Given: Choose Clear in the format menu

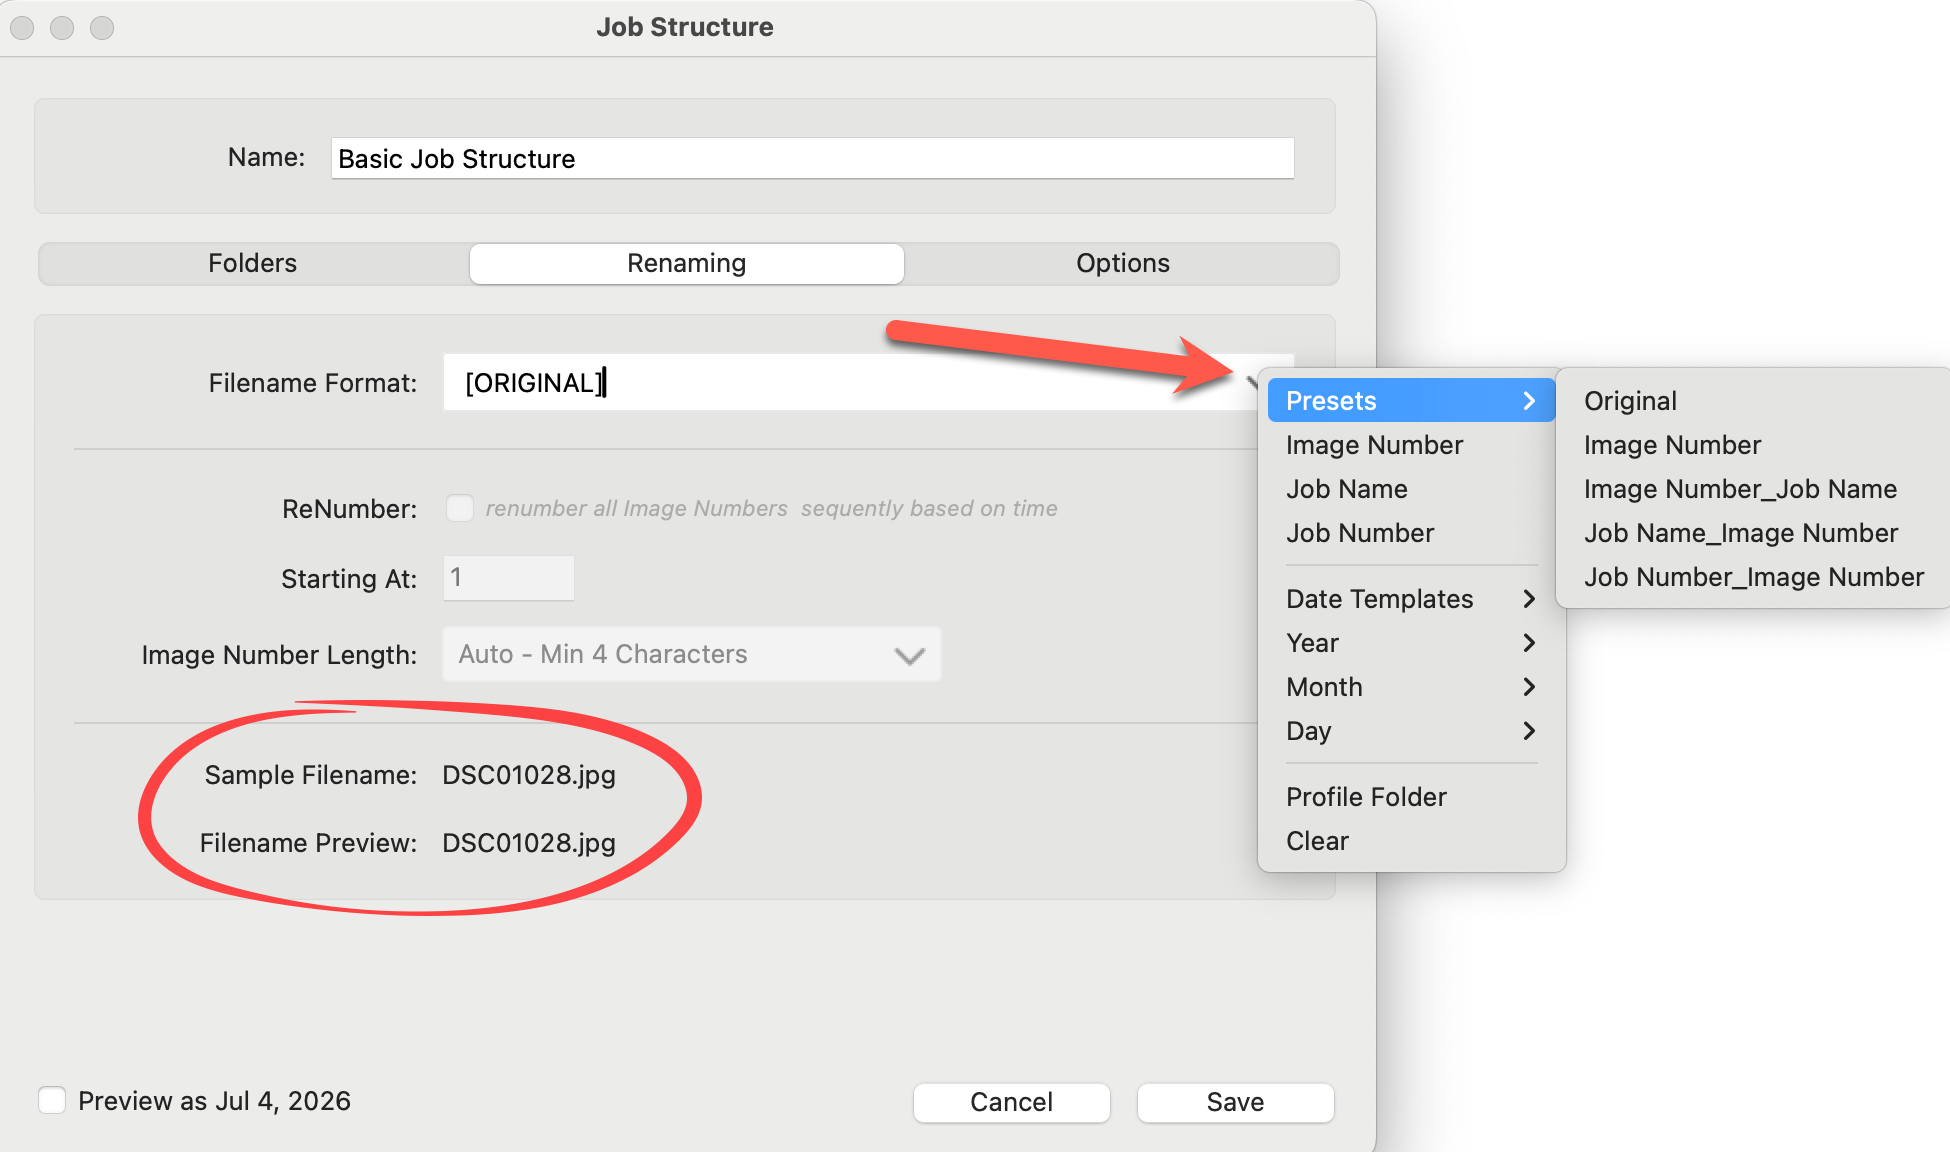Looking at the screenshot, I should click(x=1317, y=841).
